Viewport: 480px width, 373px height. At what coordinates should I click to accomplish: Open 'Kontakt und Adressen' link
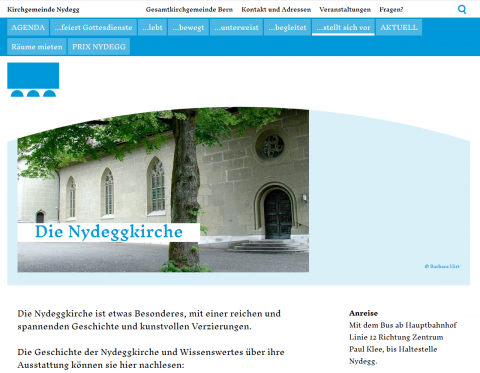pos(276,9)
